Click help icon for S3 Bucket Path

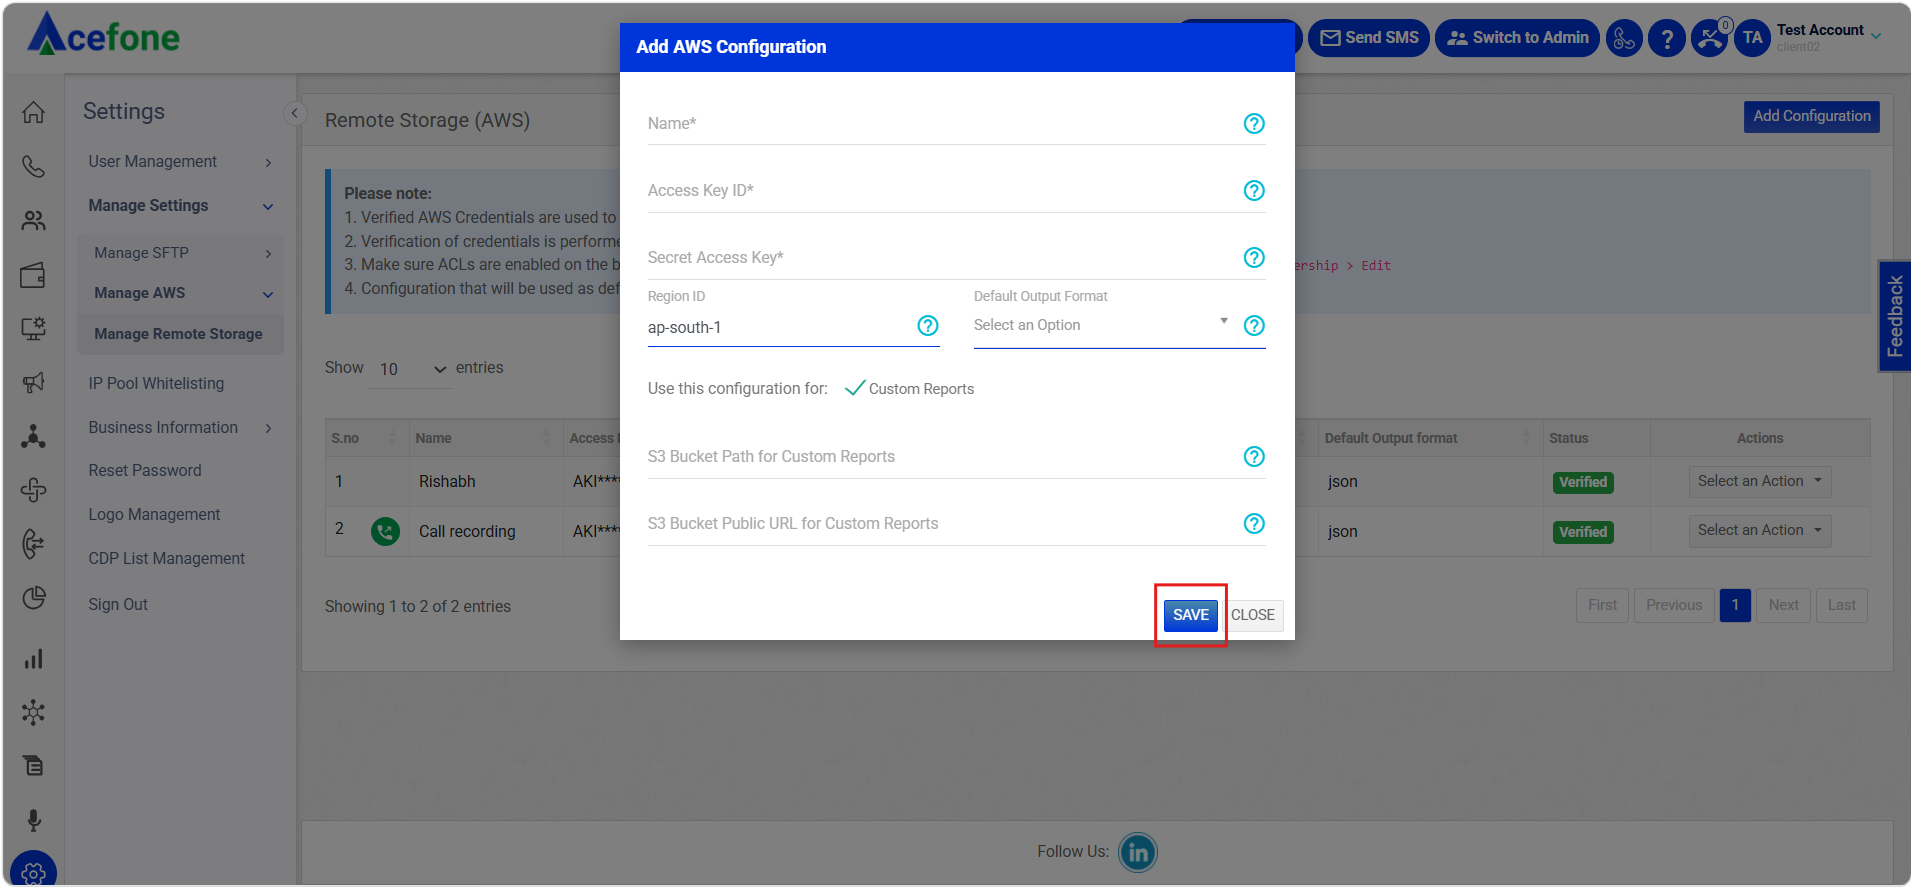pos(1254,456)
